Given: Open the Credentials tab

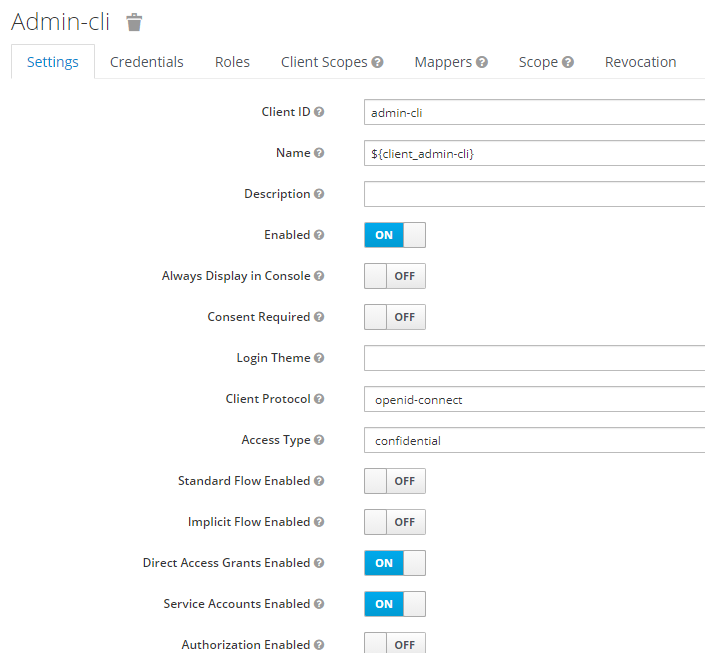Looking at the screenshot, I should click(147, 62).
